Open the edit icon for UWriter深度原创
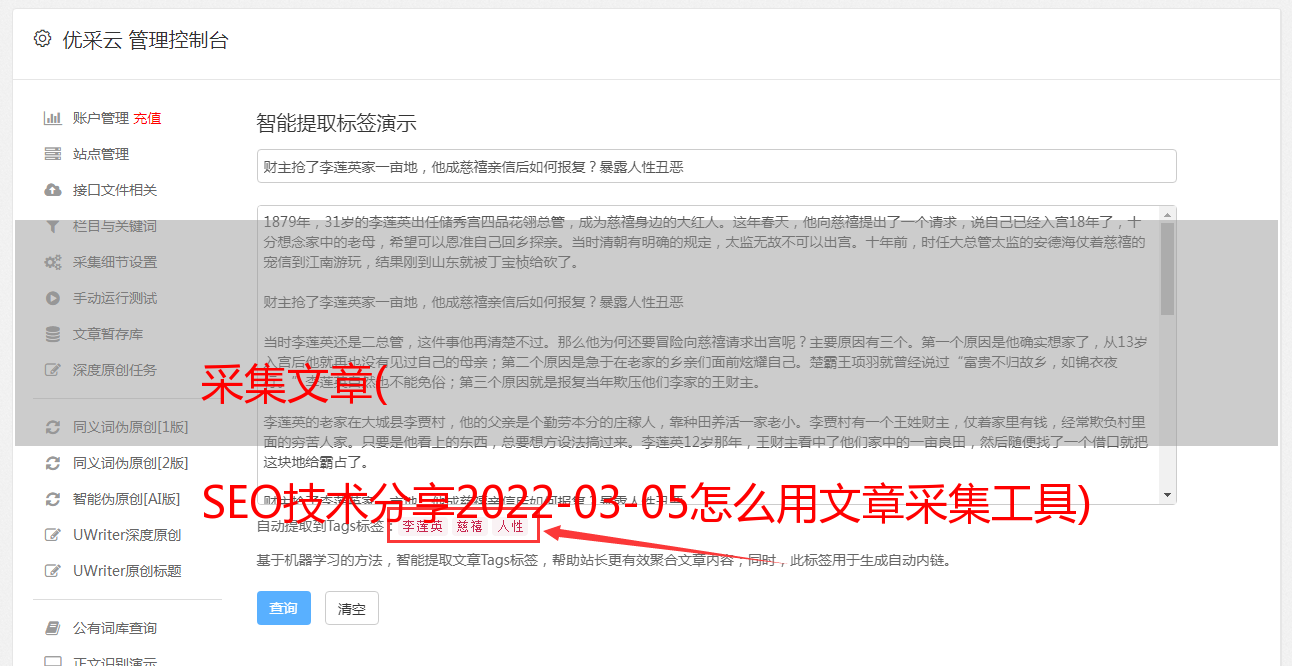This screenshot has width=1292, height=666. tap(53, 535)
